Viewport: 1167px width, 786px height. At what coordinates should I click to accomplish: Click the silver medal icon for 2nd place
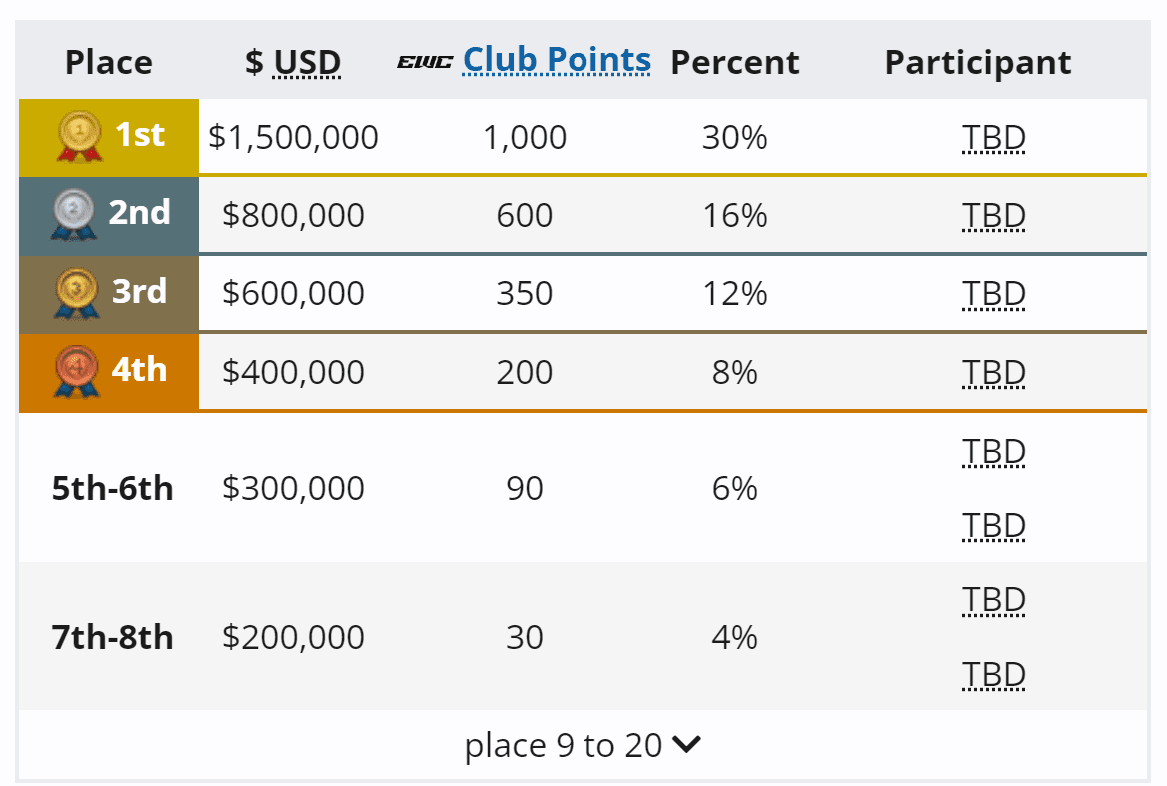73,214
